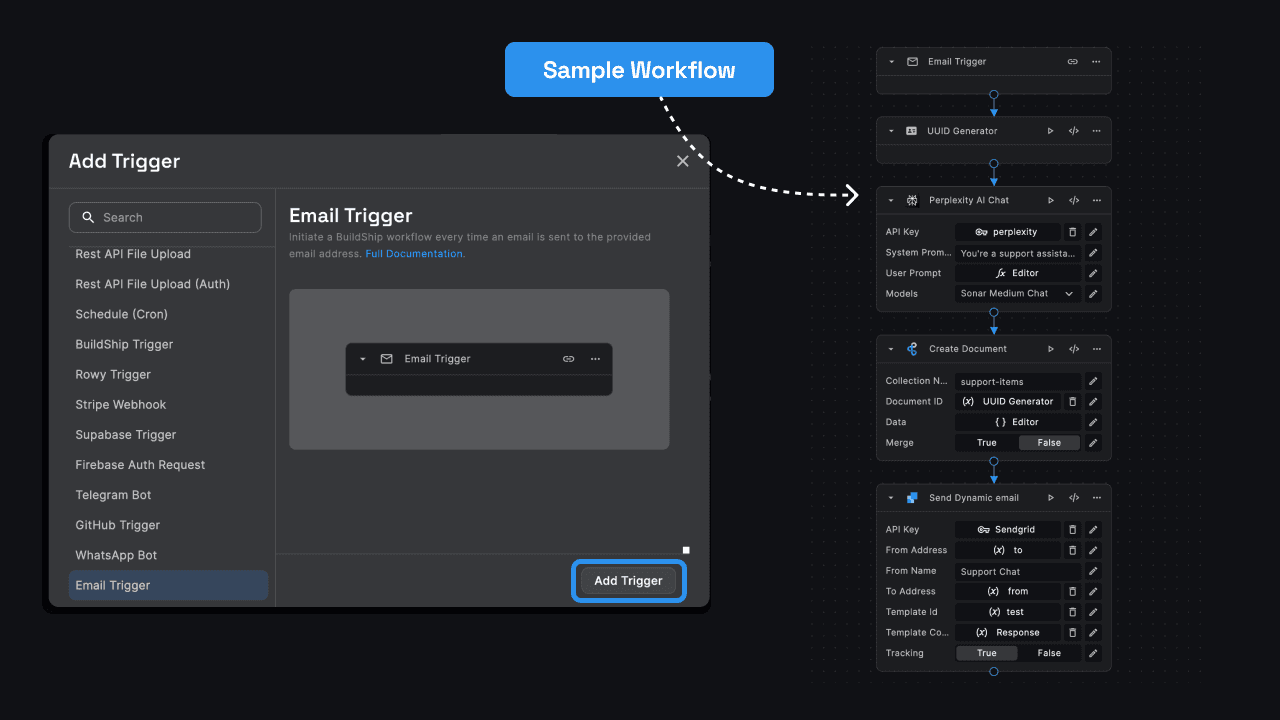Choose Telegram Bot trigger option
The width and height of the screenshot is (1280, 720).
point(114,495)
